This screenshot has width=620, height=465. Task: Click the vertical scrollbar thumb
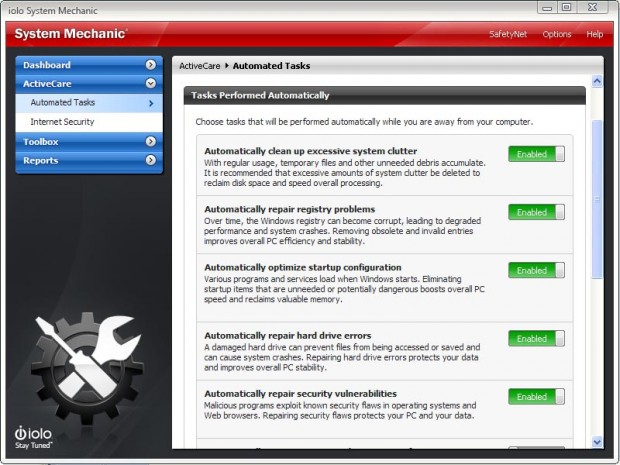pos(597,199)
